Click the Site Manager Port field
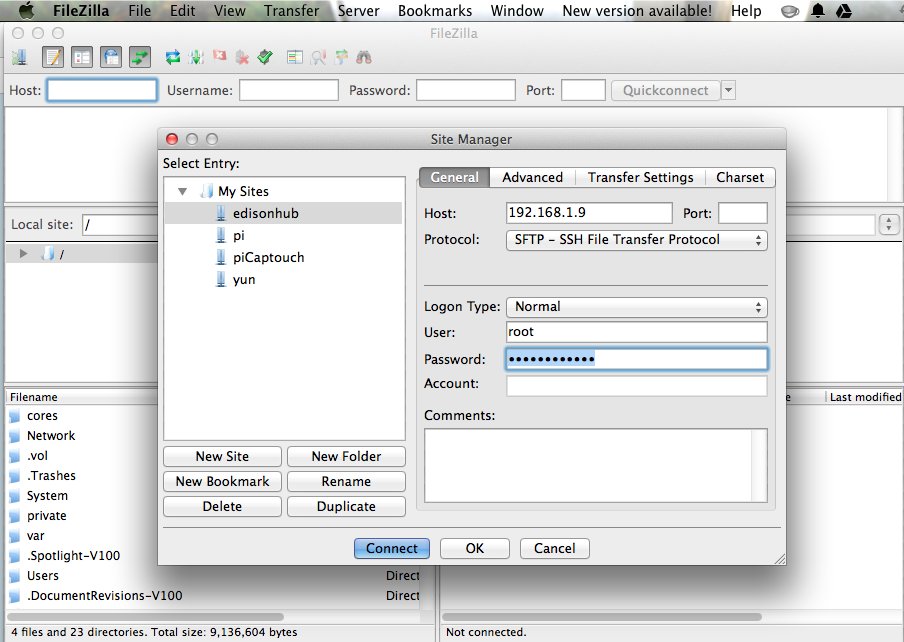Image resolution: width=904 pixels, height=642 pixels. point(743,213)
